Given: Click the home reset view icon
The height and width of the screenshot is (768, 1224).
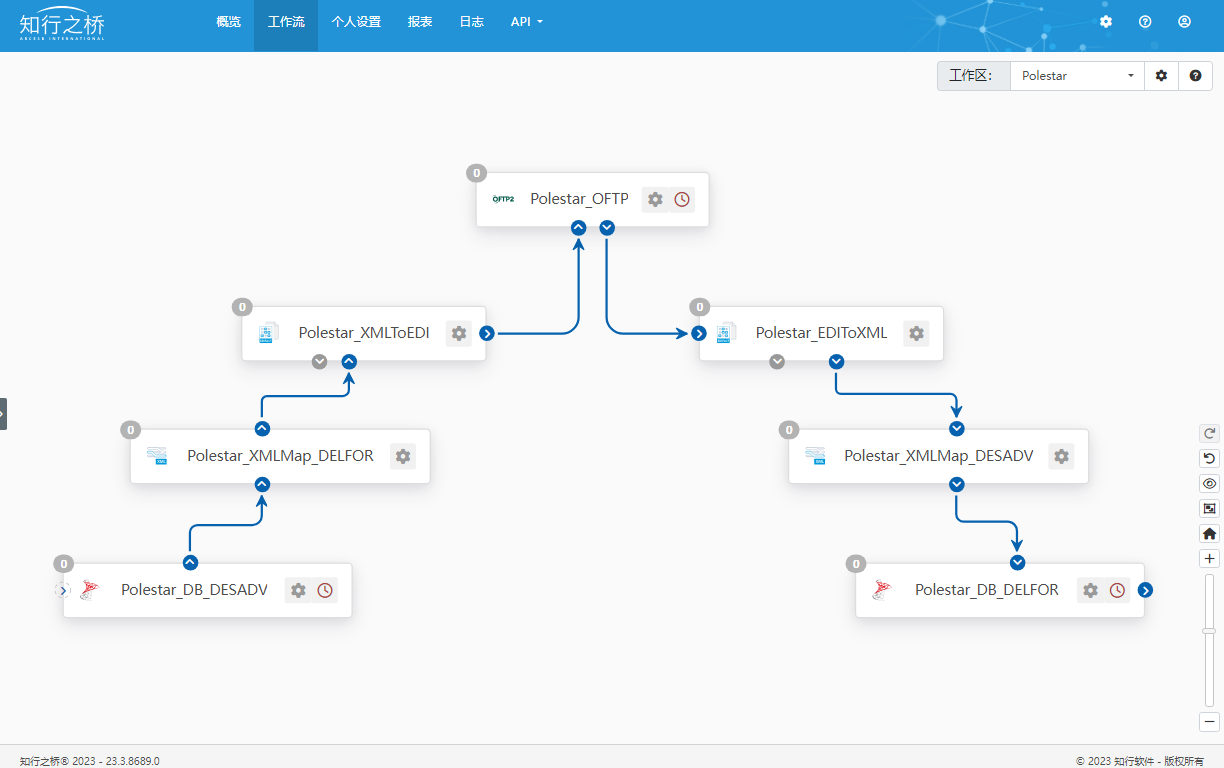Looking at the screenshot, I should (x=1210, y=534).
